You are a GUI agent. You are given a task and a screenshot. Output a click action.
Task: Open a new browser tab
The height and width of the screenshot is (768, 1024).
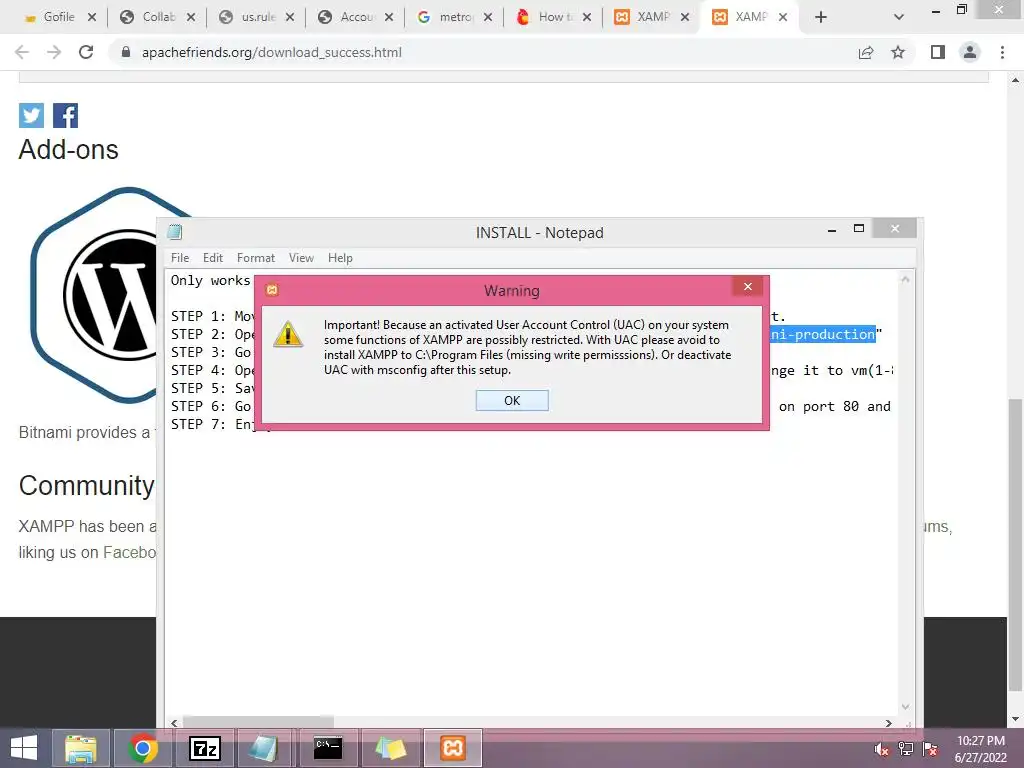pos(821,17)
